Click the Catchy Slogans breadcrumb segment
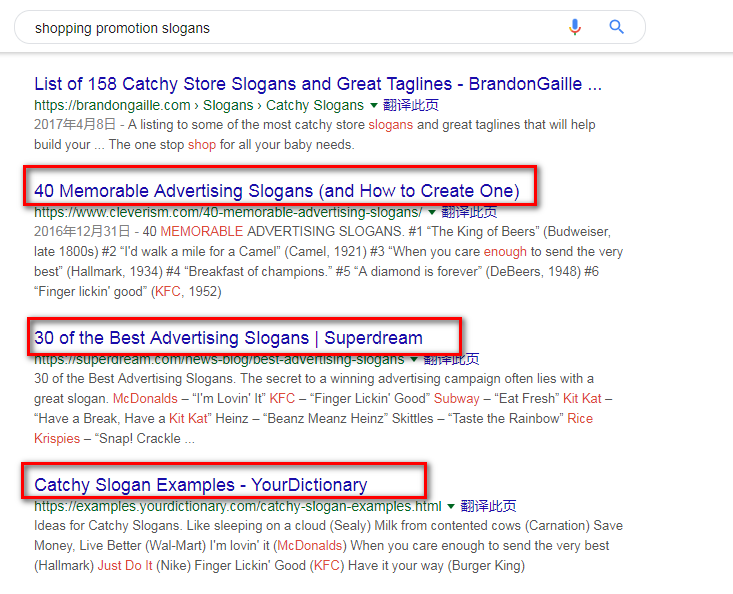The width and height of the screenshot is (733, 594). pos(315,105)
